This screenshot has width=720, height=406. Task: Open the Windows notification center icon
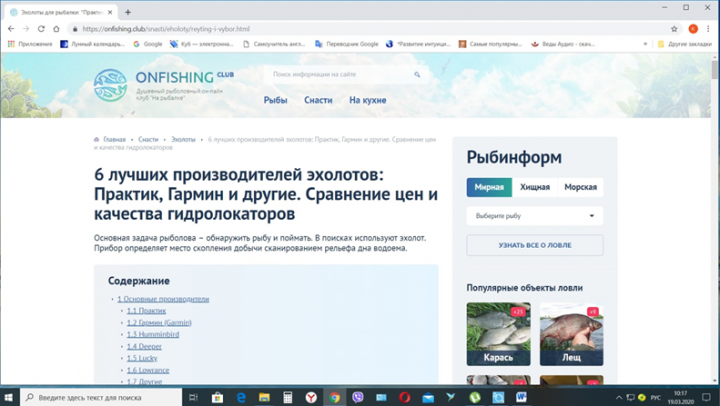pyautogui.click(x=706, y=397)
